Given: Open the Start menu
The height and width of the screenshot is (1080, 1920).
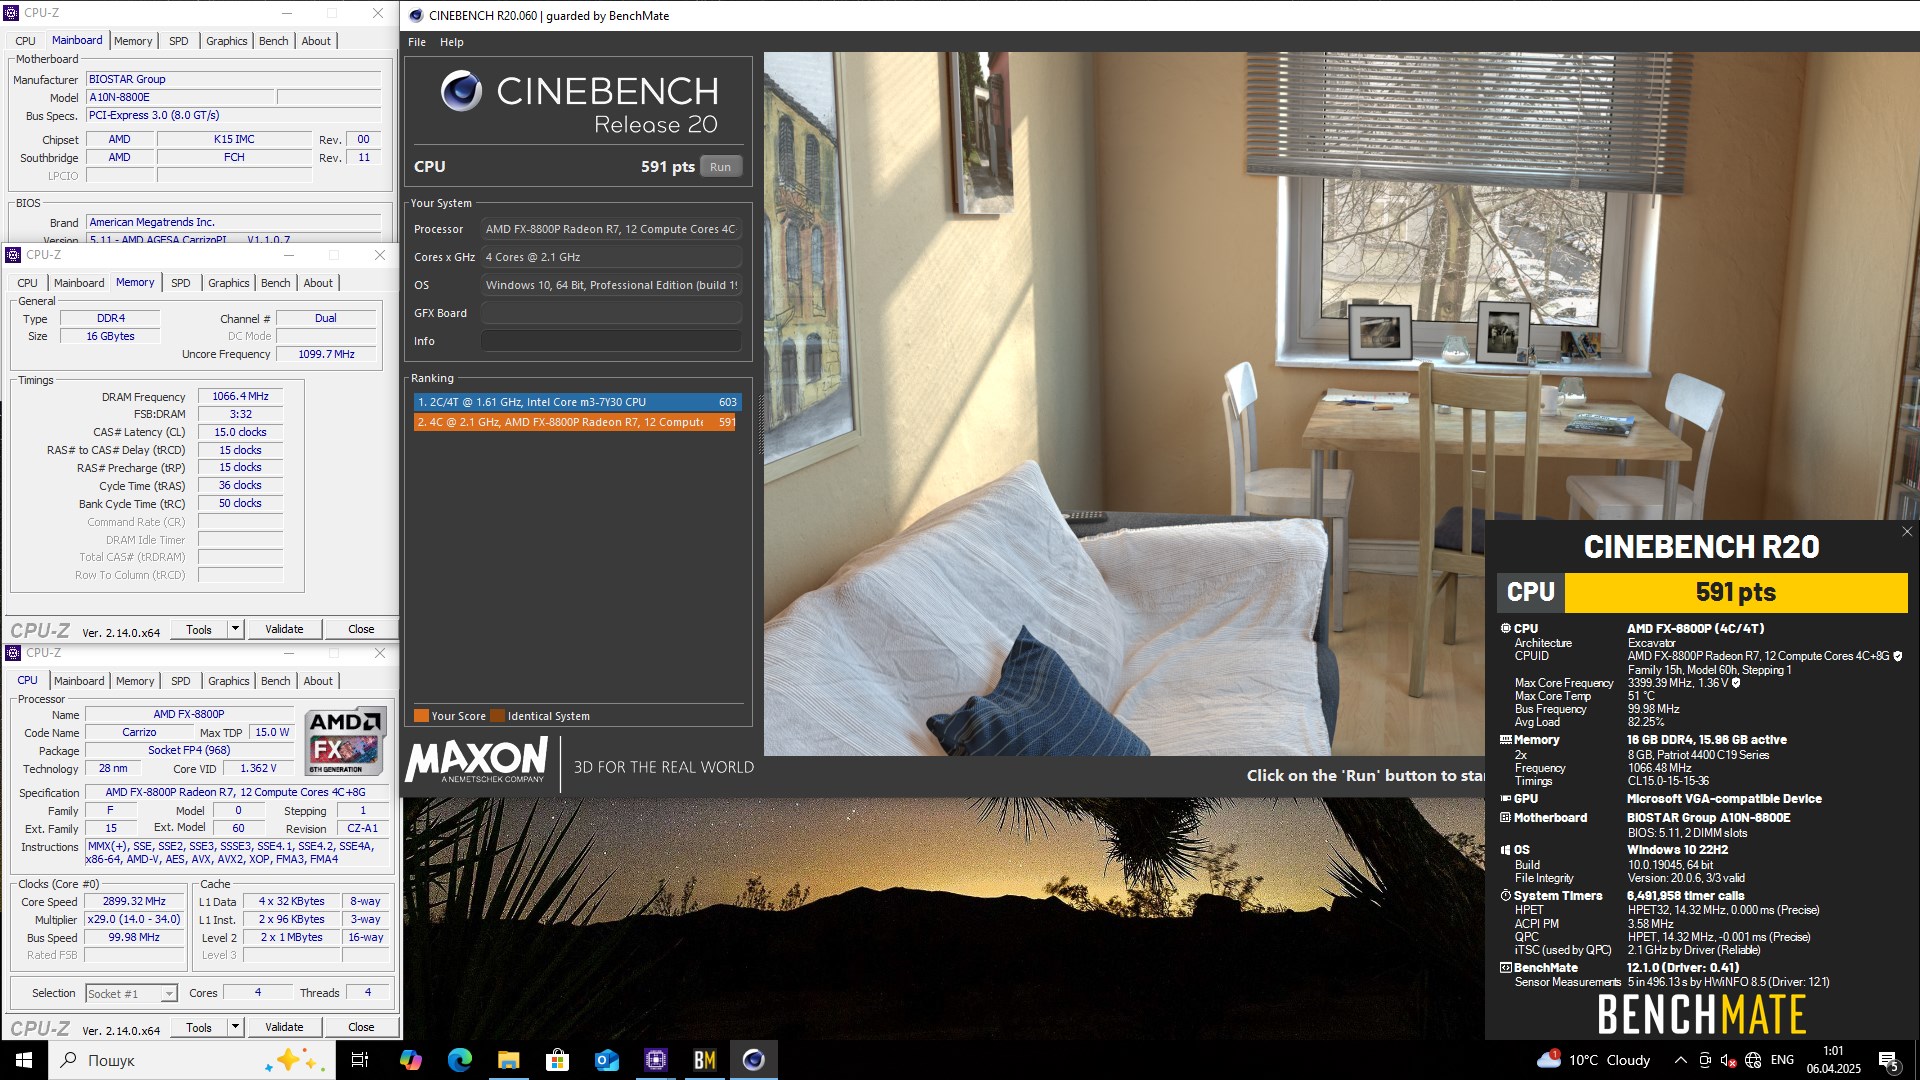Looking at the screenshot, I should pyautogui.click(x=24, y=1060).
